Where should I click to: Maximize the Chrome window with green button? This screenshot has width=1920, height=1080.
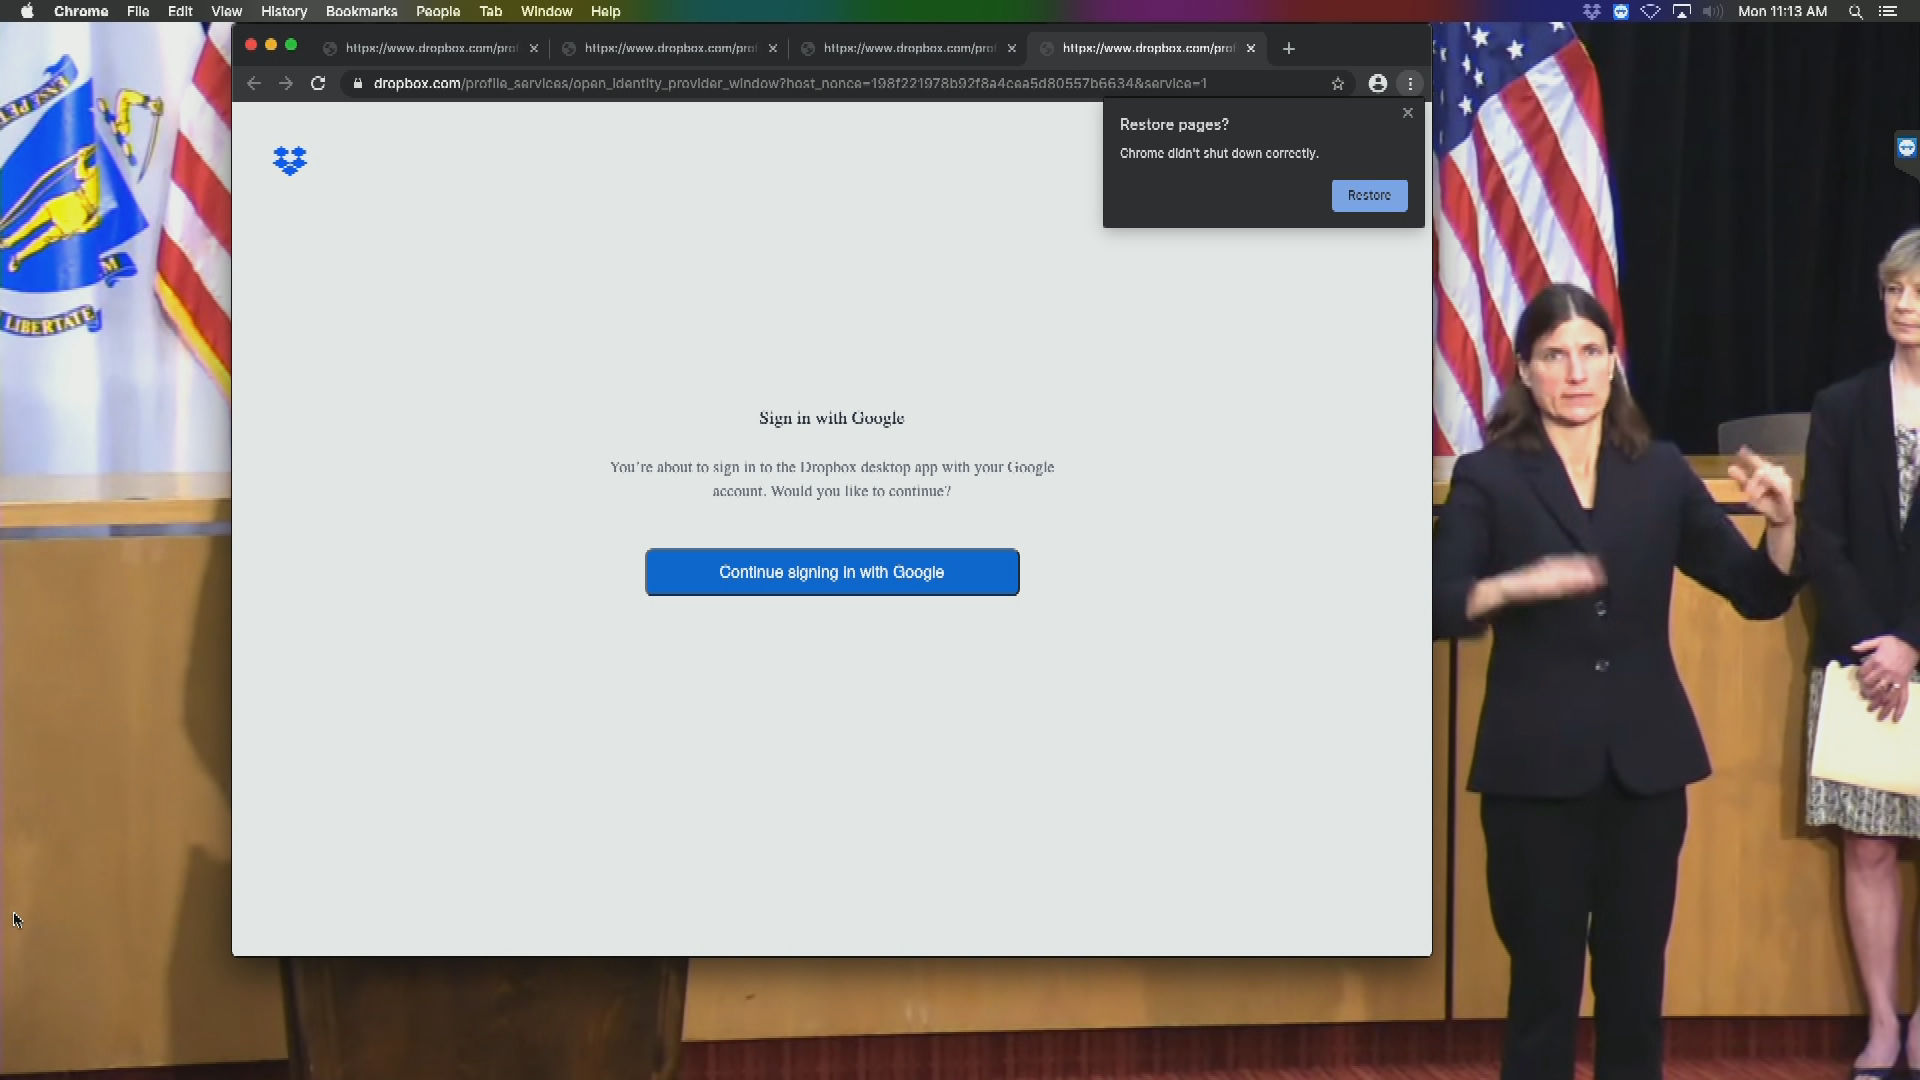(291, 45)
